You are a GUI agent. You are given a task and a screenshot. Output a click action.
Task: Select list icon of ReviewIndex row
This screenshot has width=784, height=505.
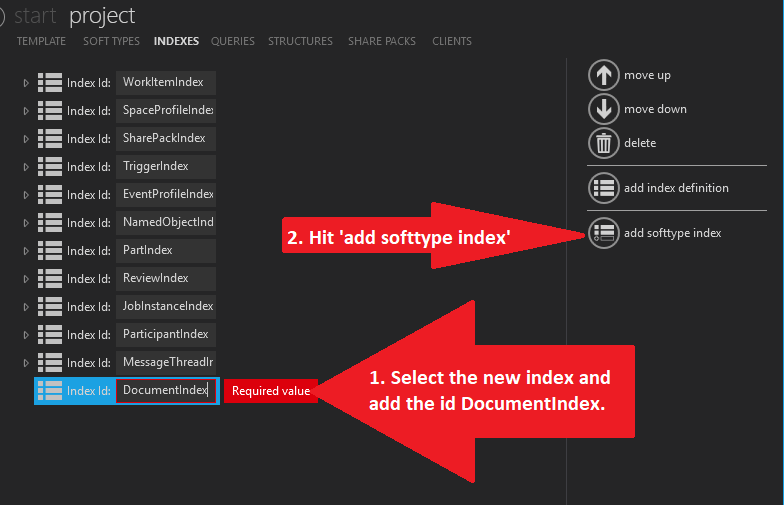pyautogui.click(x=50, y=278)
